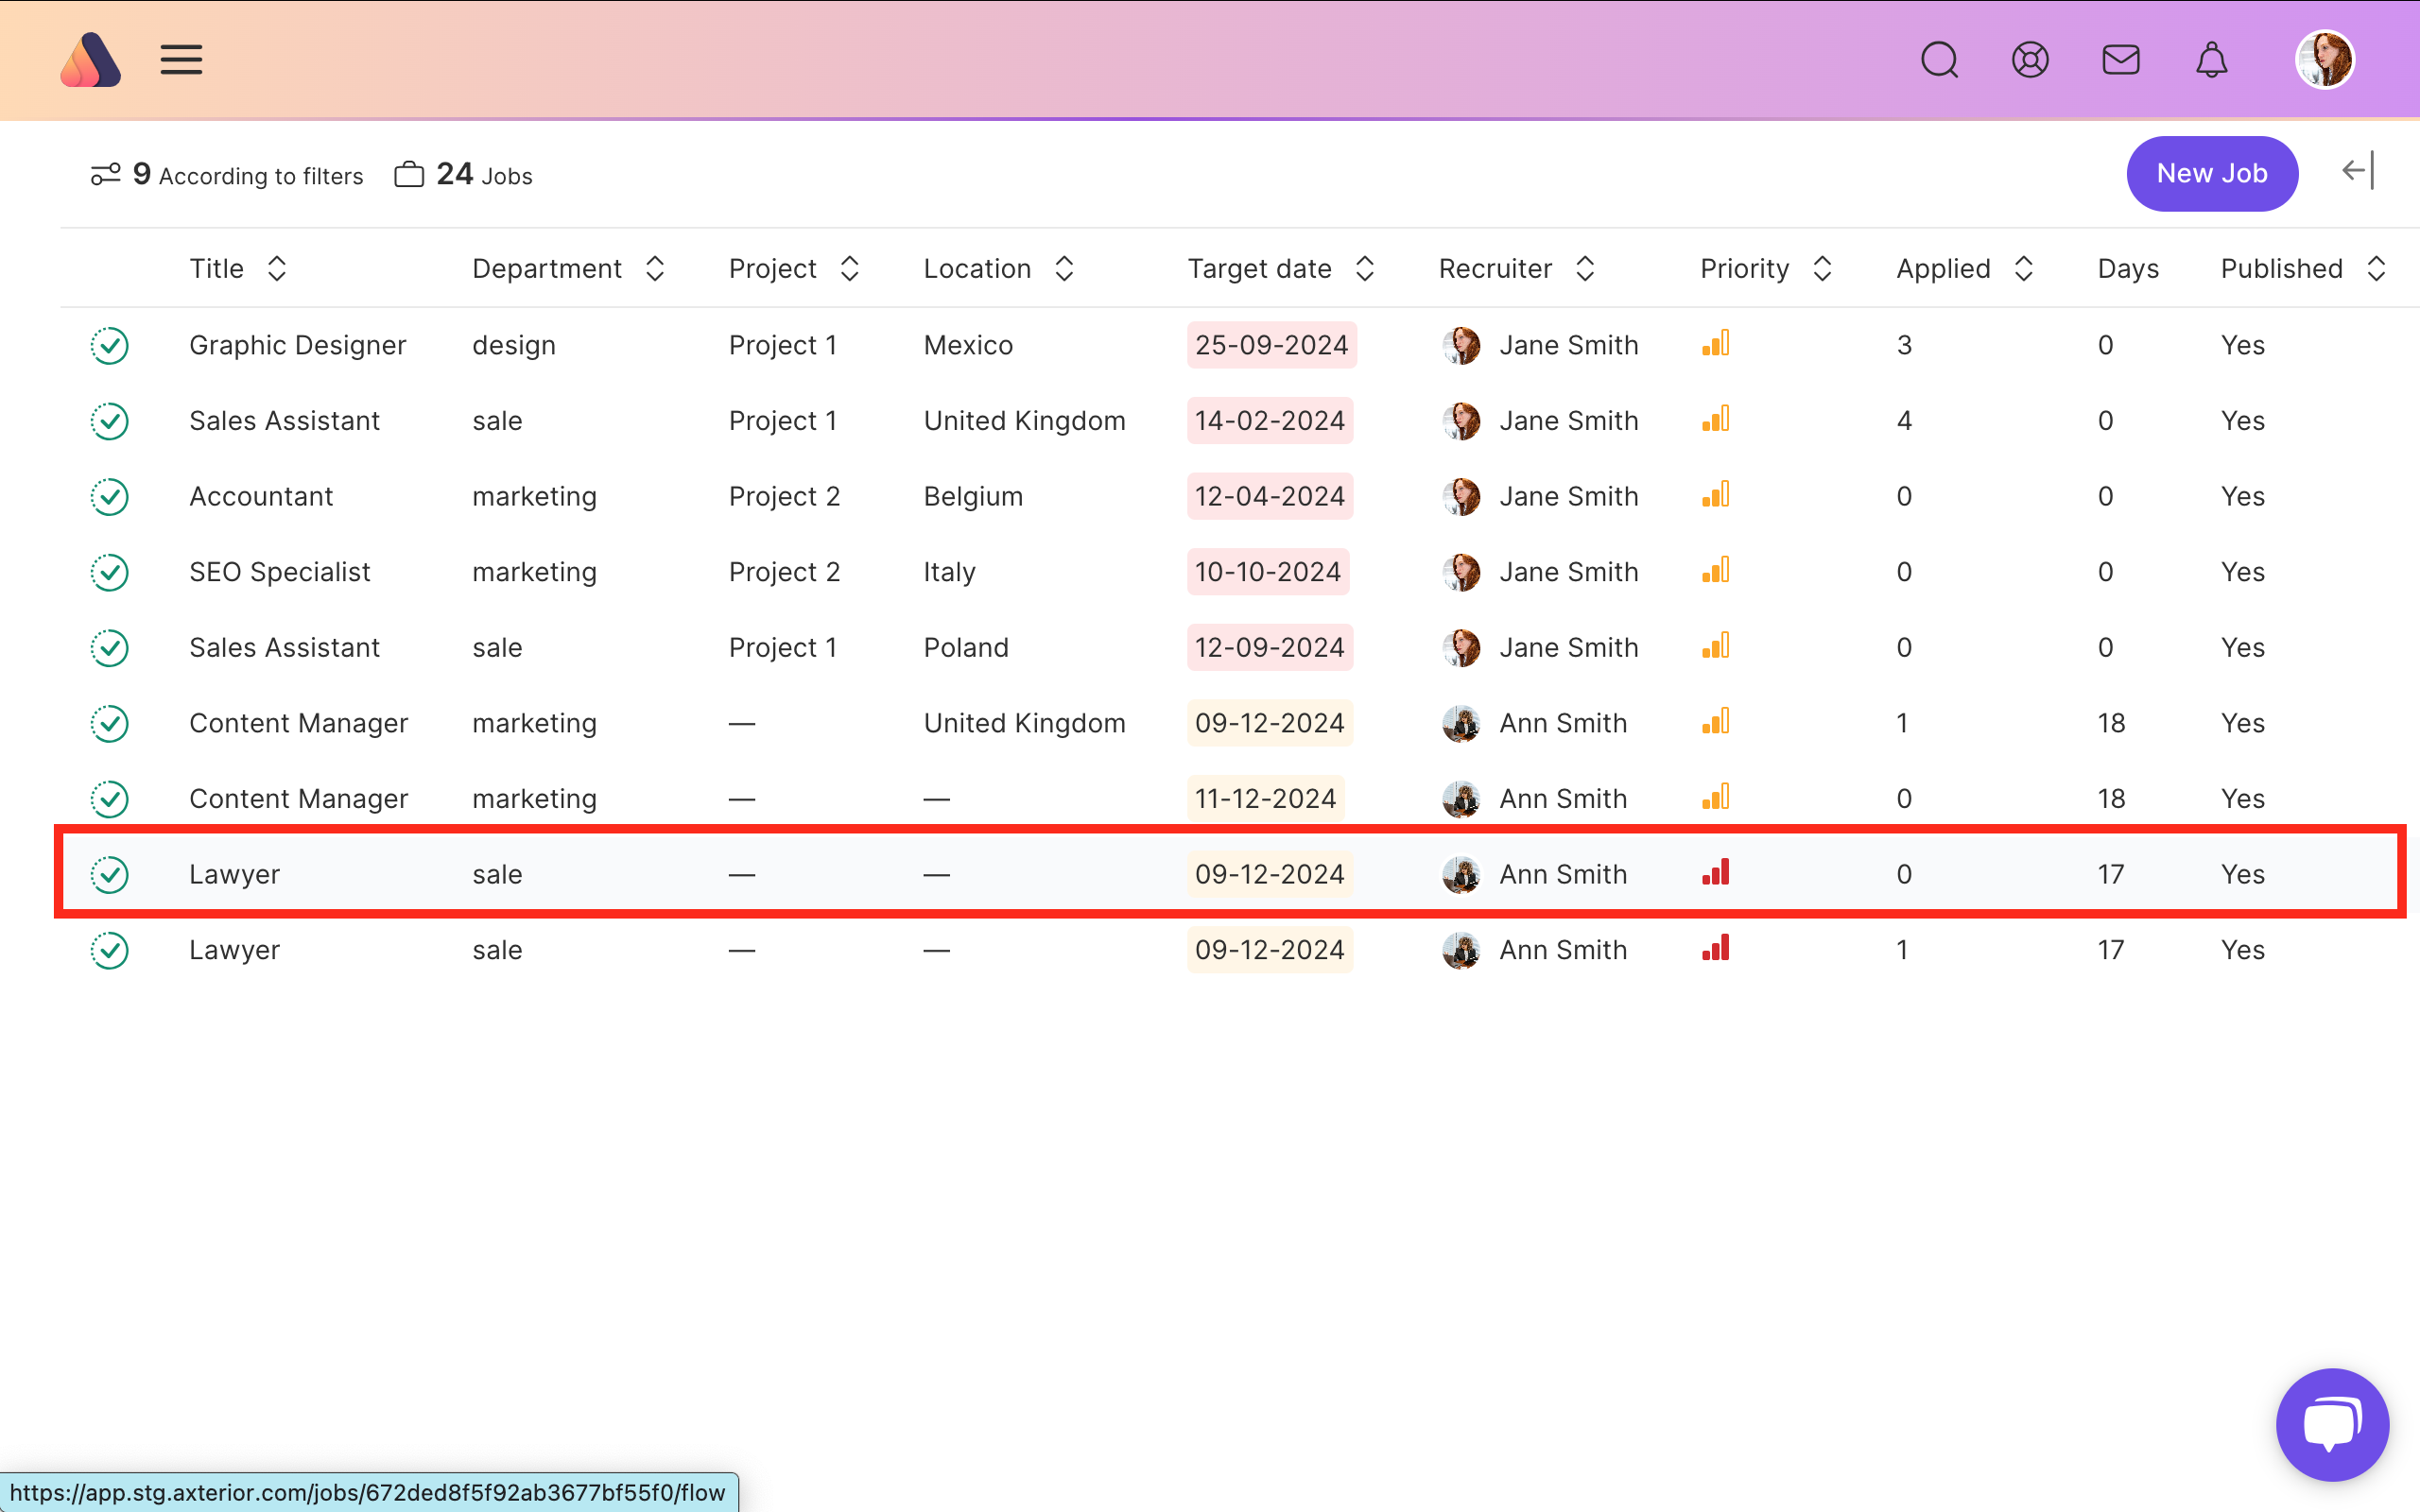
Task: Collapse panel with the arrow-to-bar icon
Action: [x=2358, y=171]
